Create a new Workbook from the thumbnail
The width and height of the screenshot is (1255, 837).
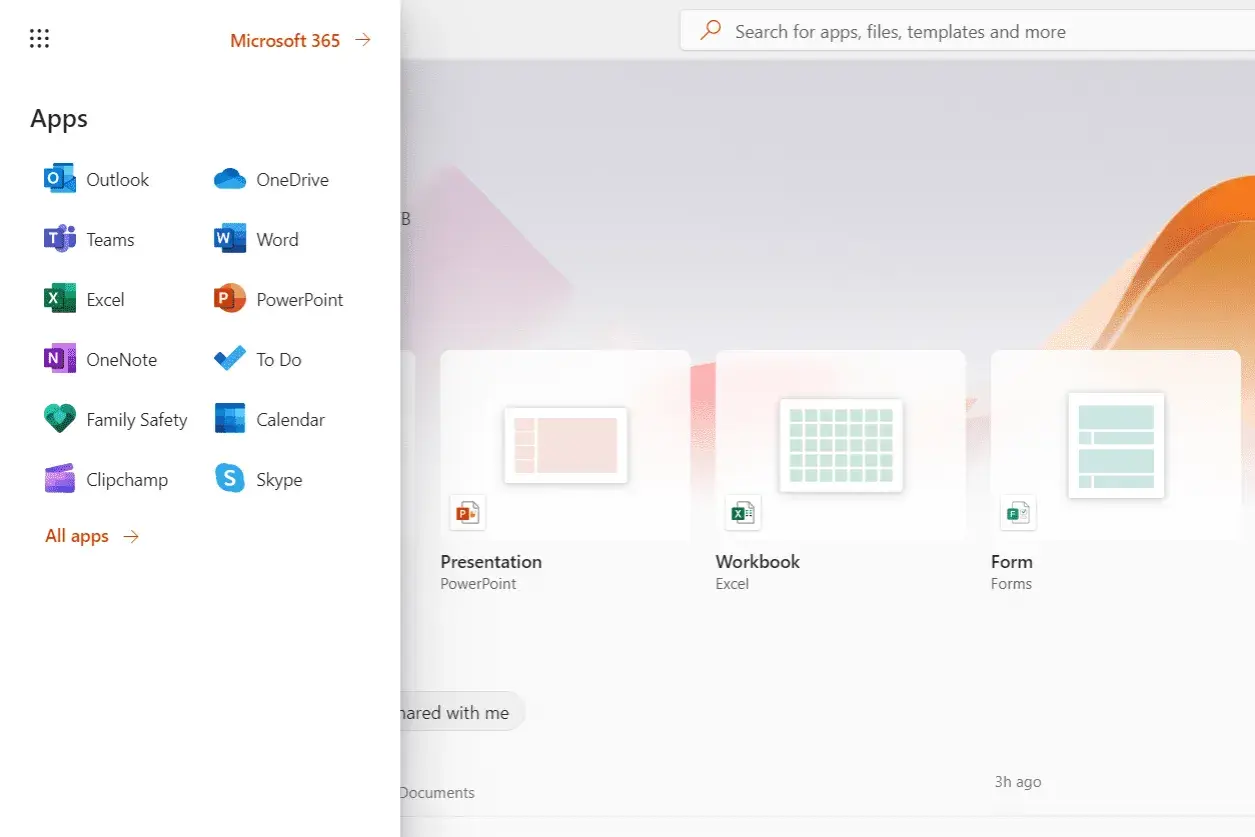click(x=841, y=445)
